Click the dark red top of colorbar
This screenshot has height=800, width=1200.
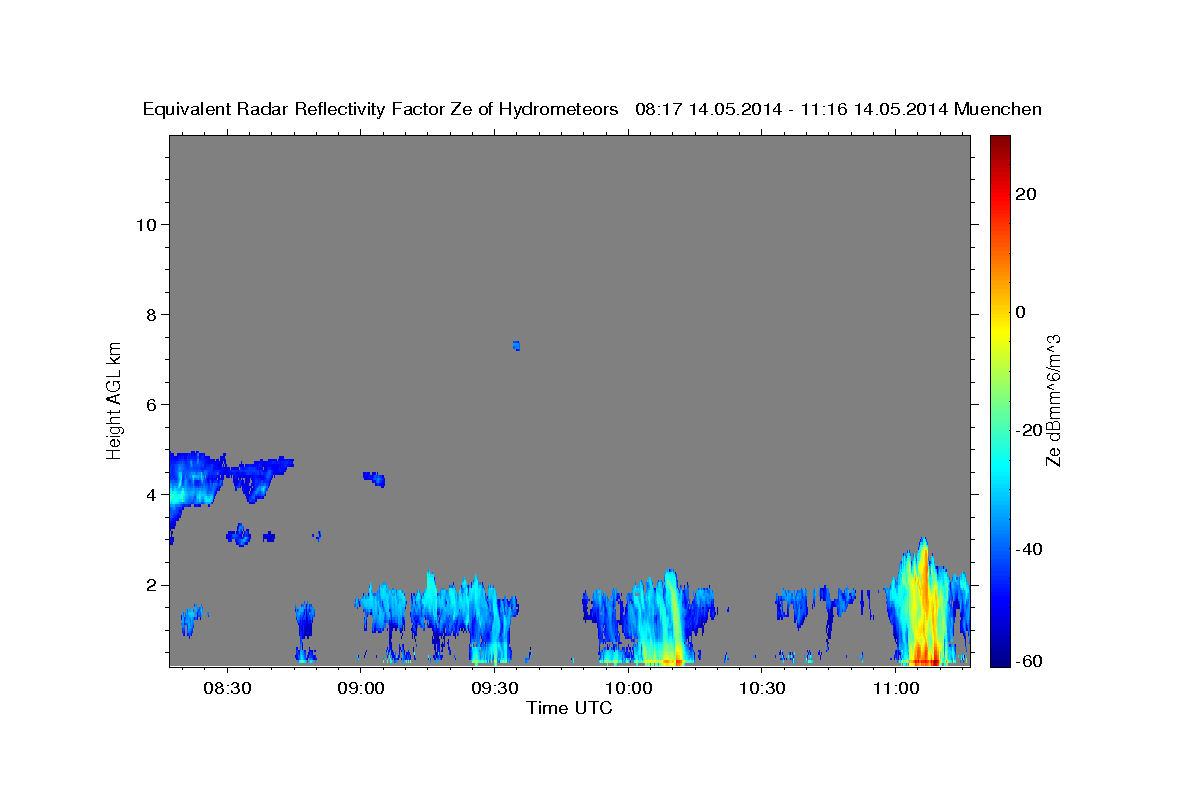pyautogui.click(x=999, y=143)
